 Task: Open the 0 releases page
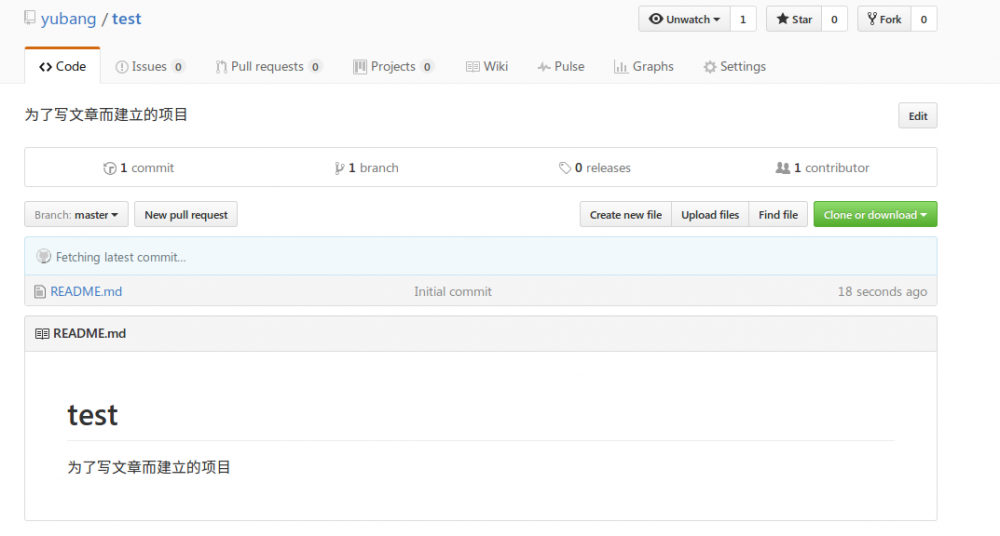pos(594,168)
